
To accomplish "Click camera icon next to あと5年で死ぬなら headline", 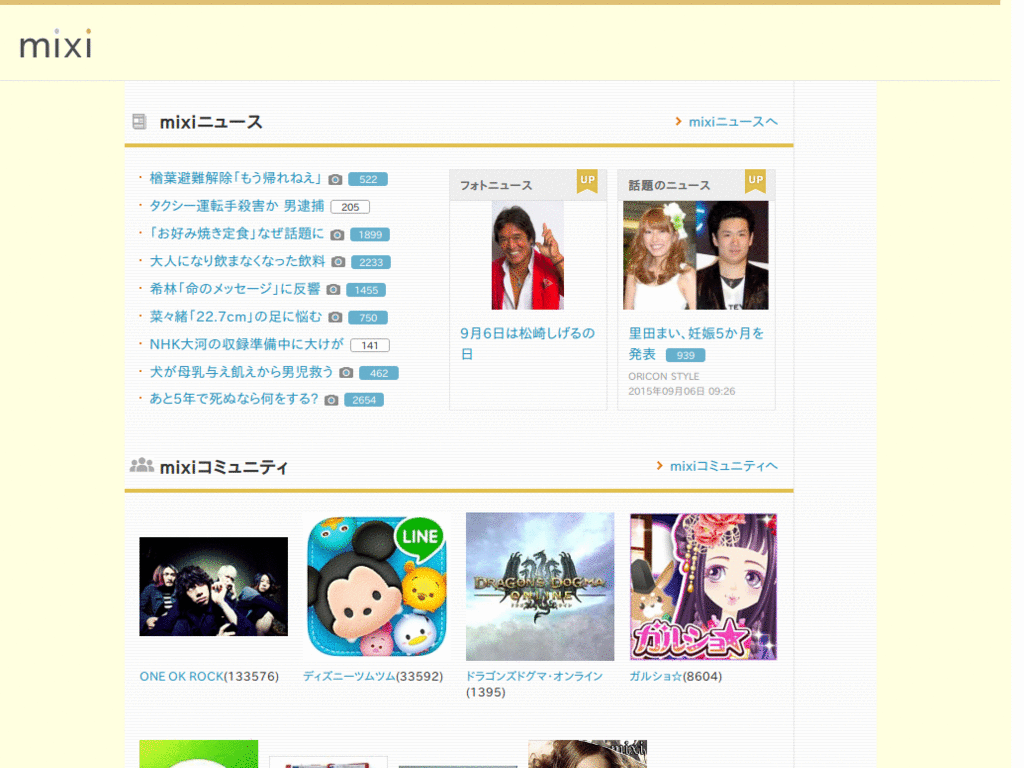I will (x=331, y=400).
